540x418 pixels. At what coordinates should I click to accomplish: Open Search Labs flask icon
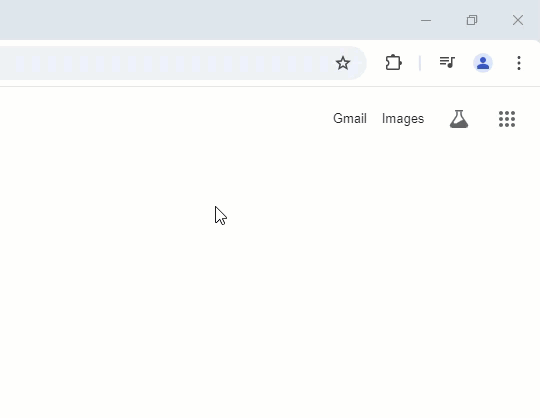(x=459, y=119)
